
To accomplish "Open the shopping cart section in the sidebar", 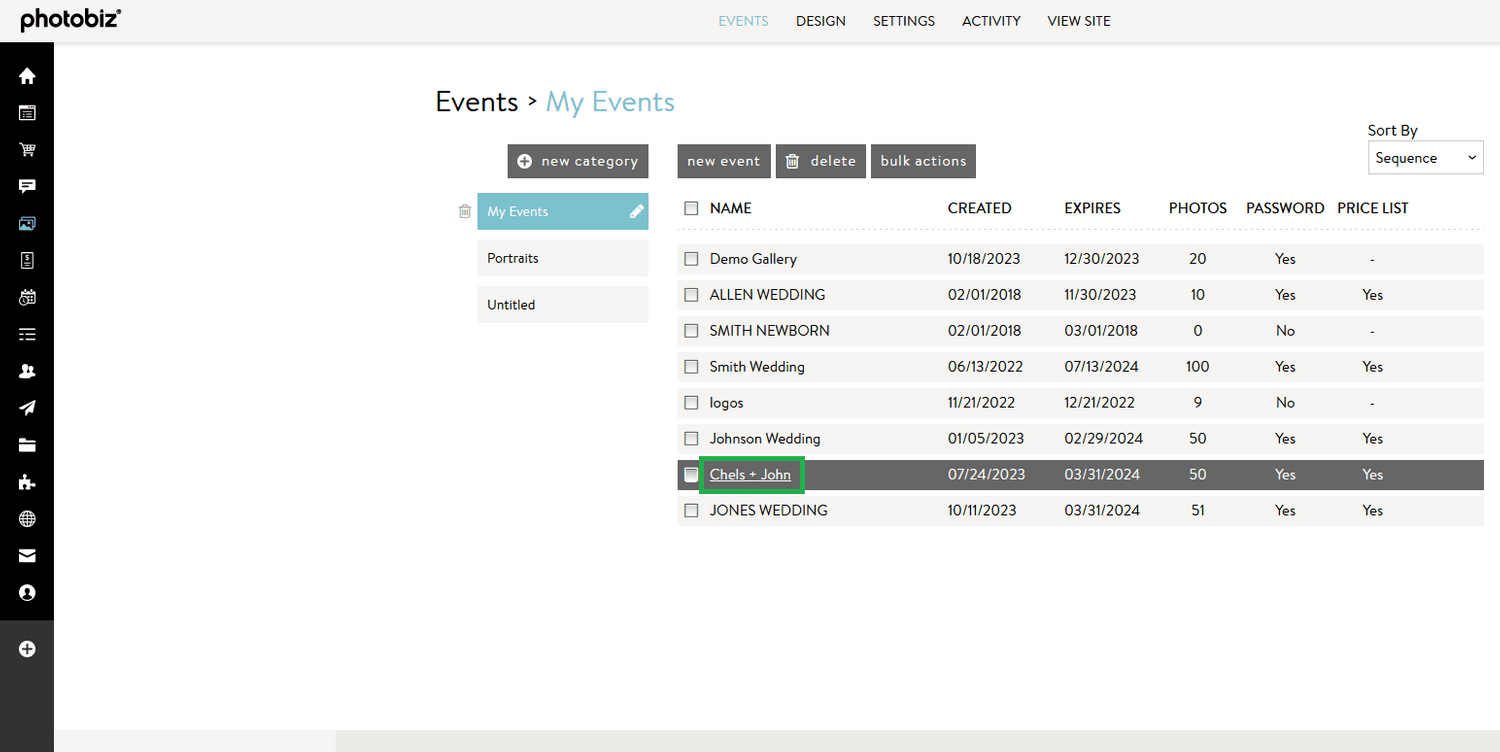I will (27, 149).
